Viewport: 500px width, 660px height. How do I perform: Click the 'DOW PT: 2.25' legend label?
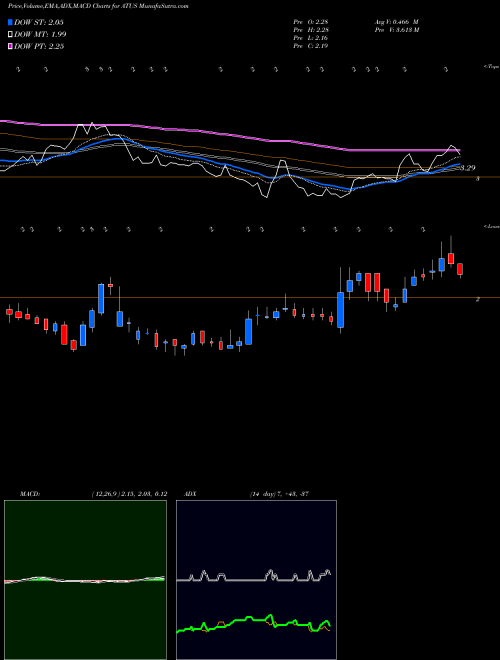pos(39,46)
